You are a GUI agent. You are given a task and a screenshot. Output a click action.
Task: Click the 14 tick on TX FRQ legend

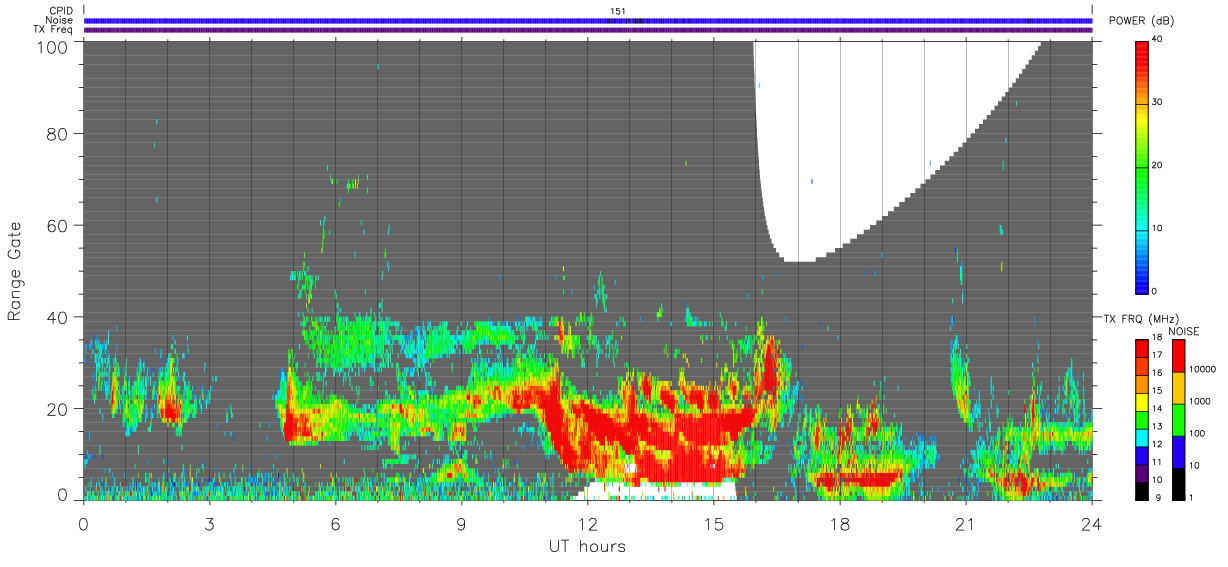[x=1158, y=408]
